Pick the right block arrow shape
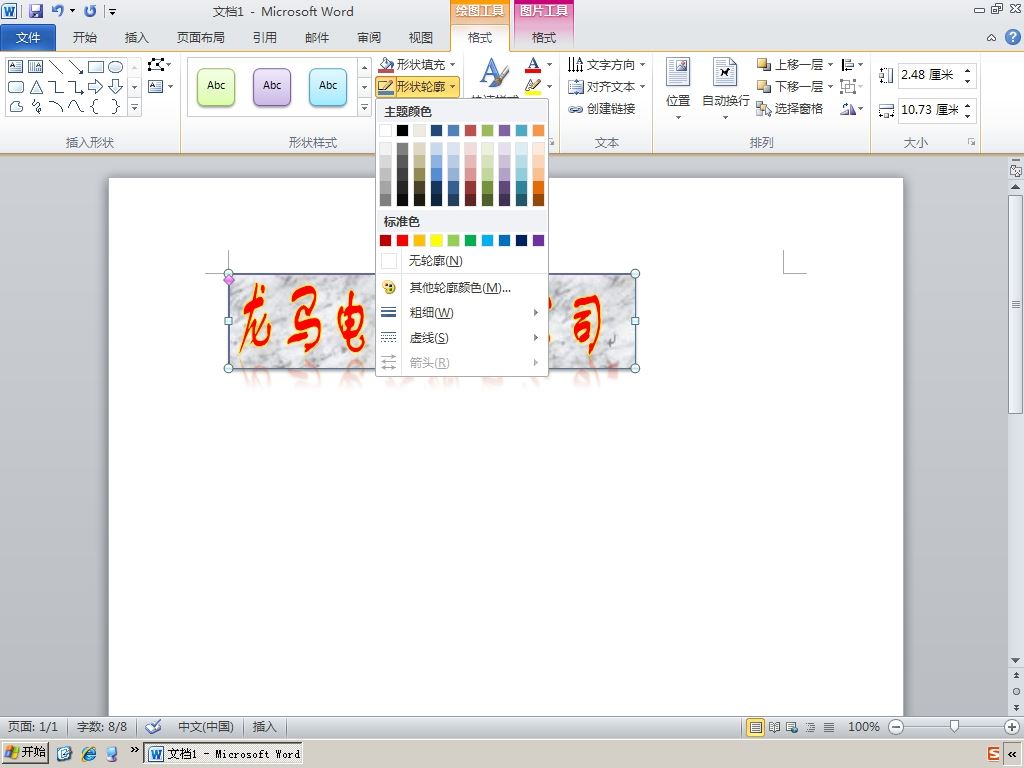The image size is (1024, 768). point(96,87)
